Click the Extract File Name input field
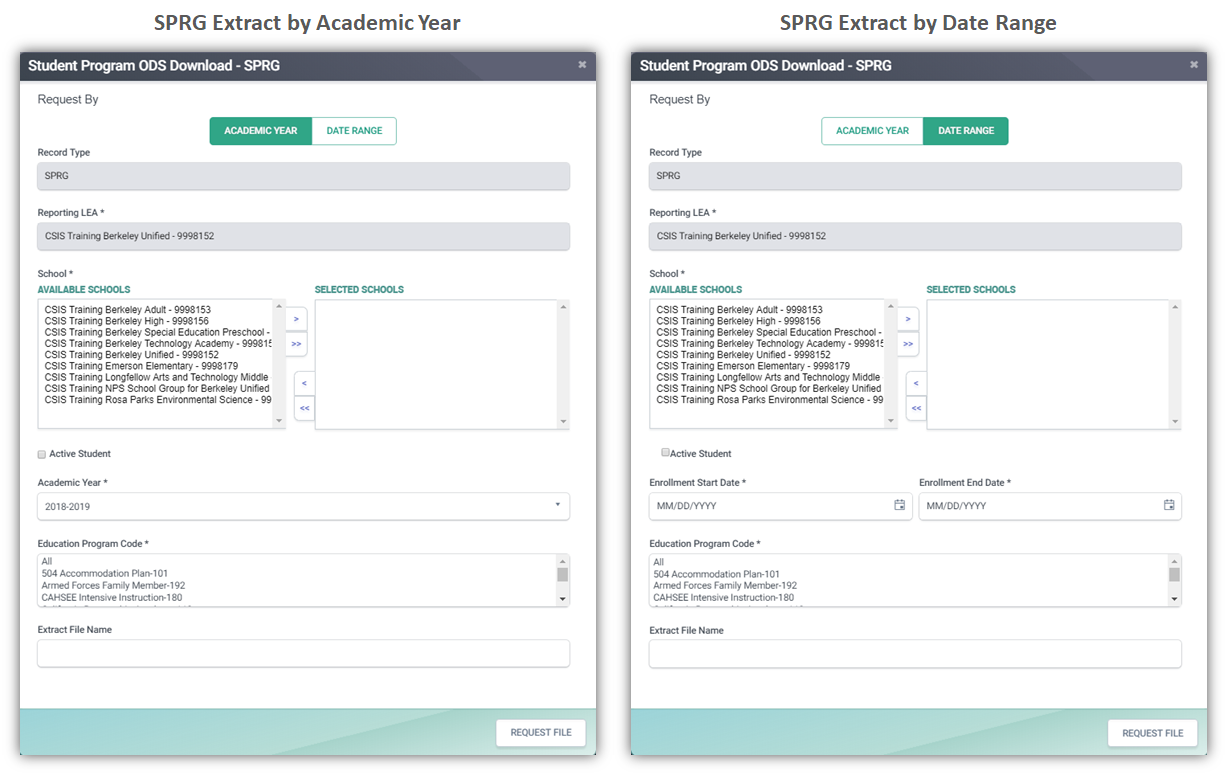 [303, 653]
